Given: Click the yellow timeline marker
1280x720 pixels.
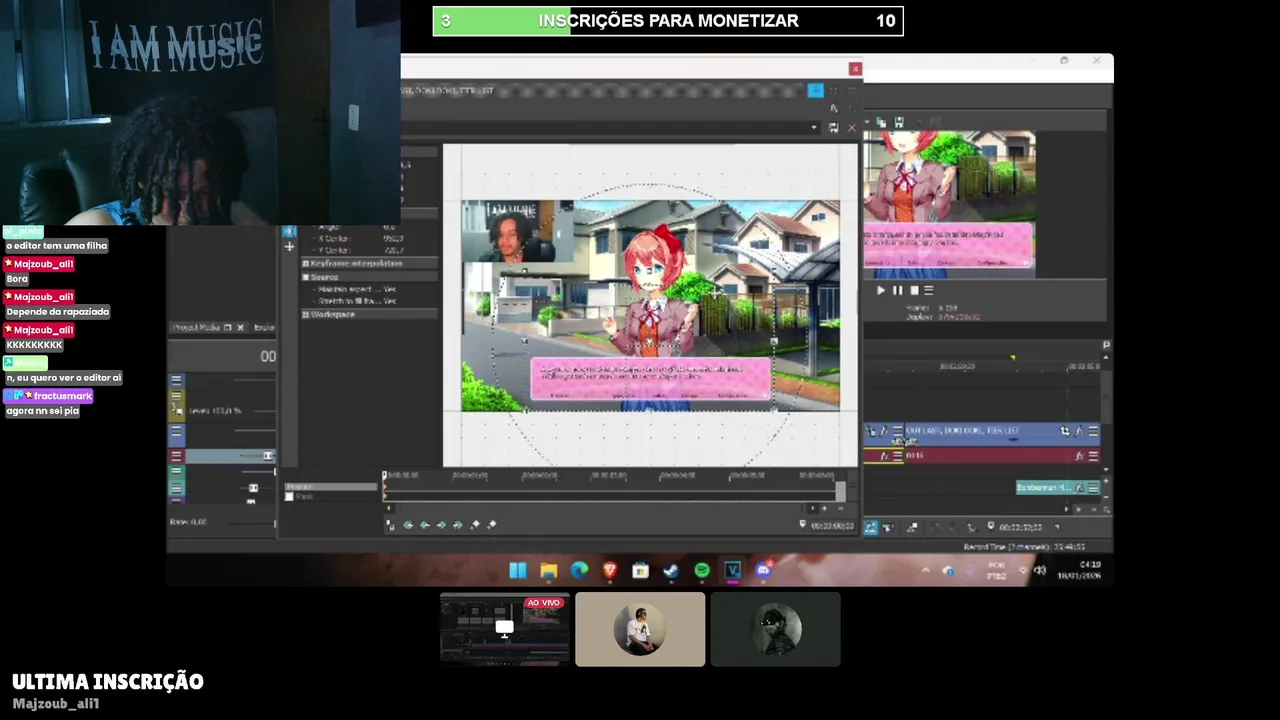Looking at the screenshot, I should (1013, 358).
